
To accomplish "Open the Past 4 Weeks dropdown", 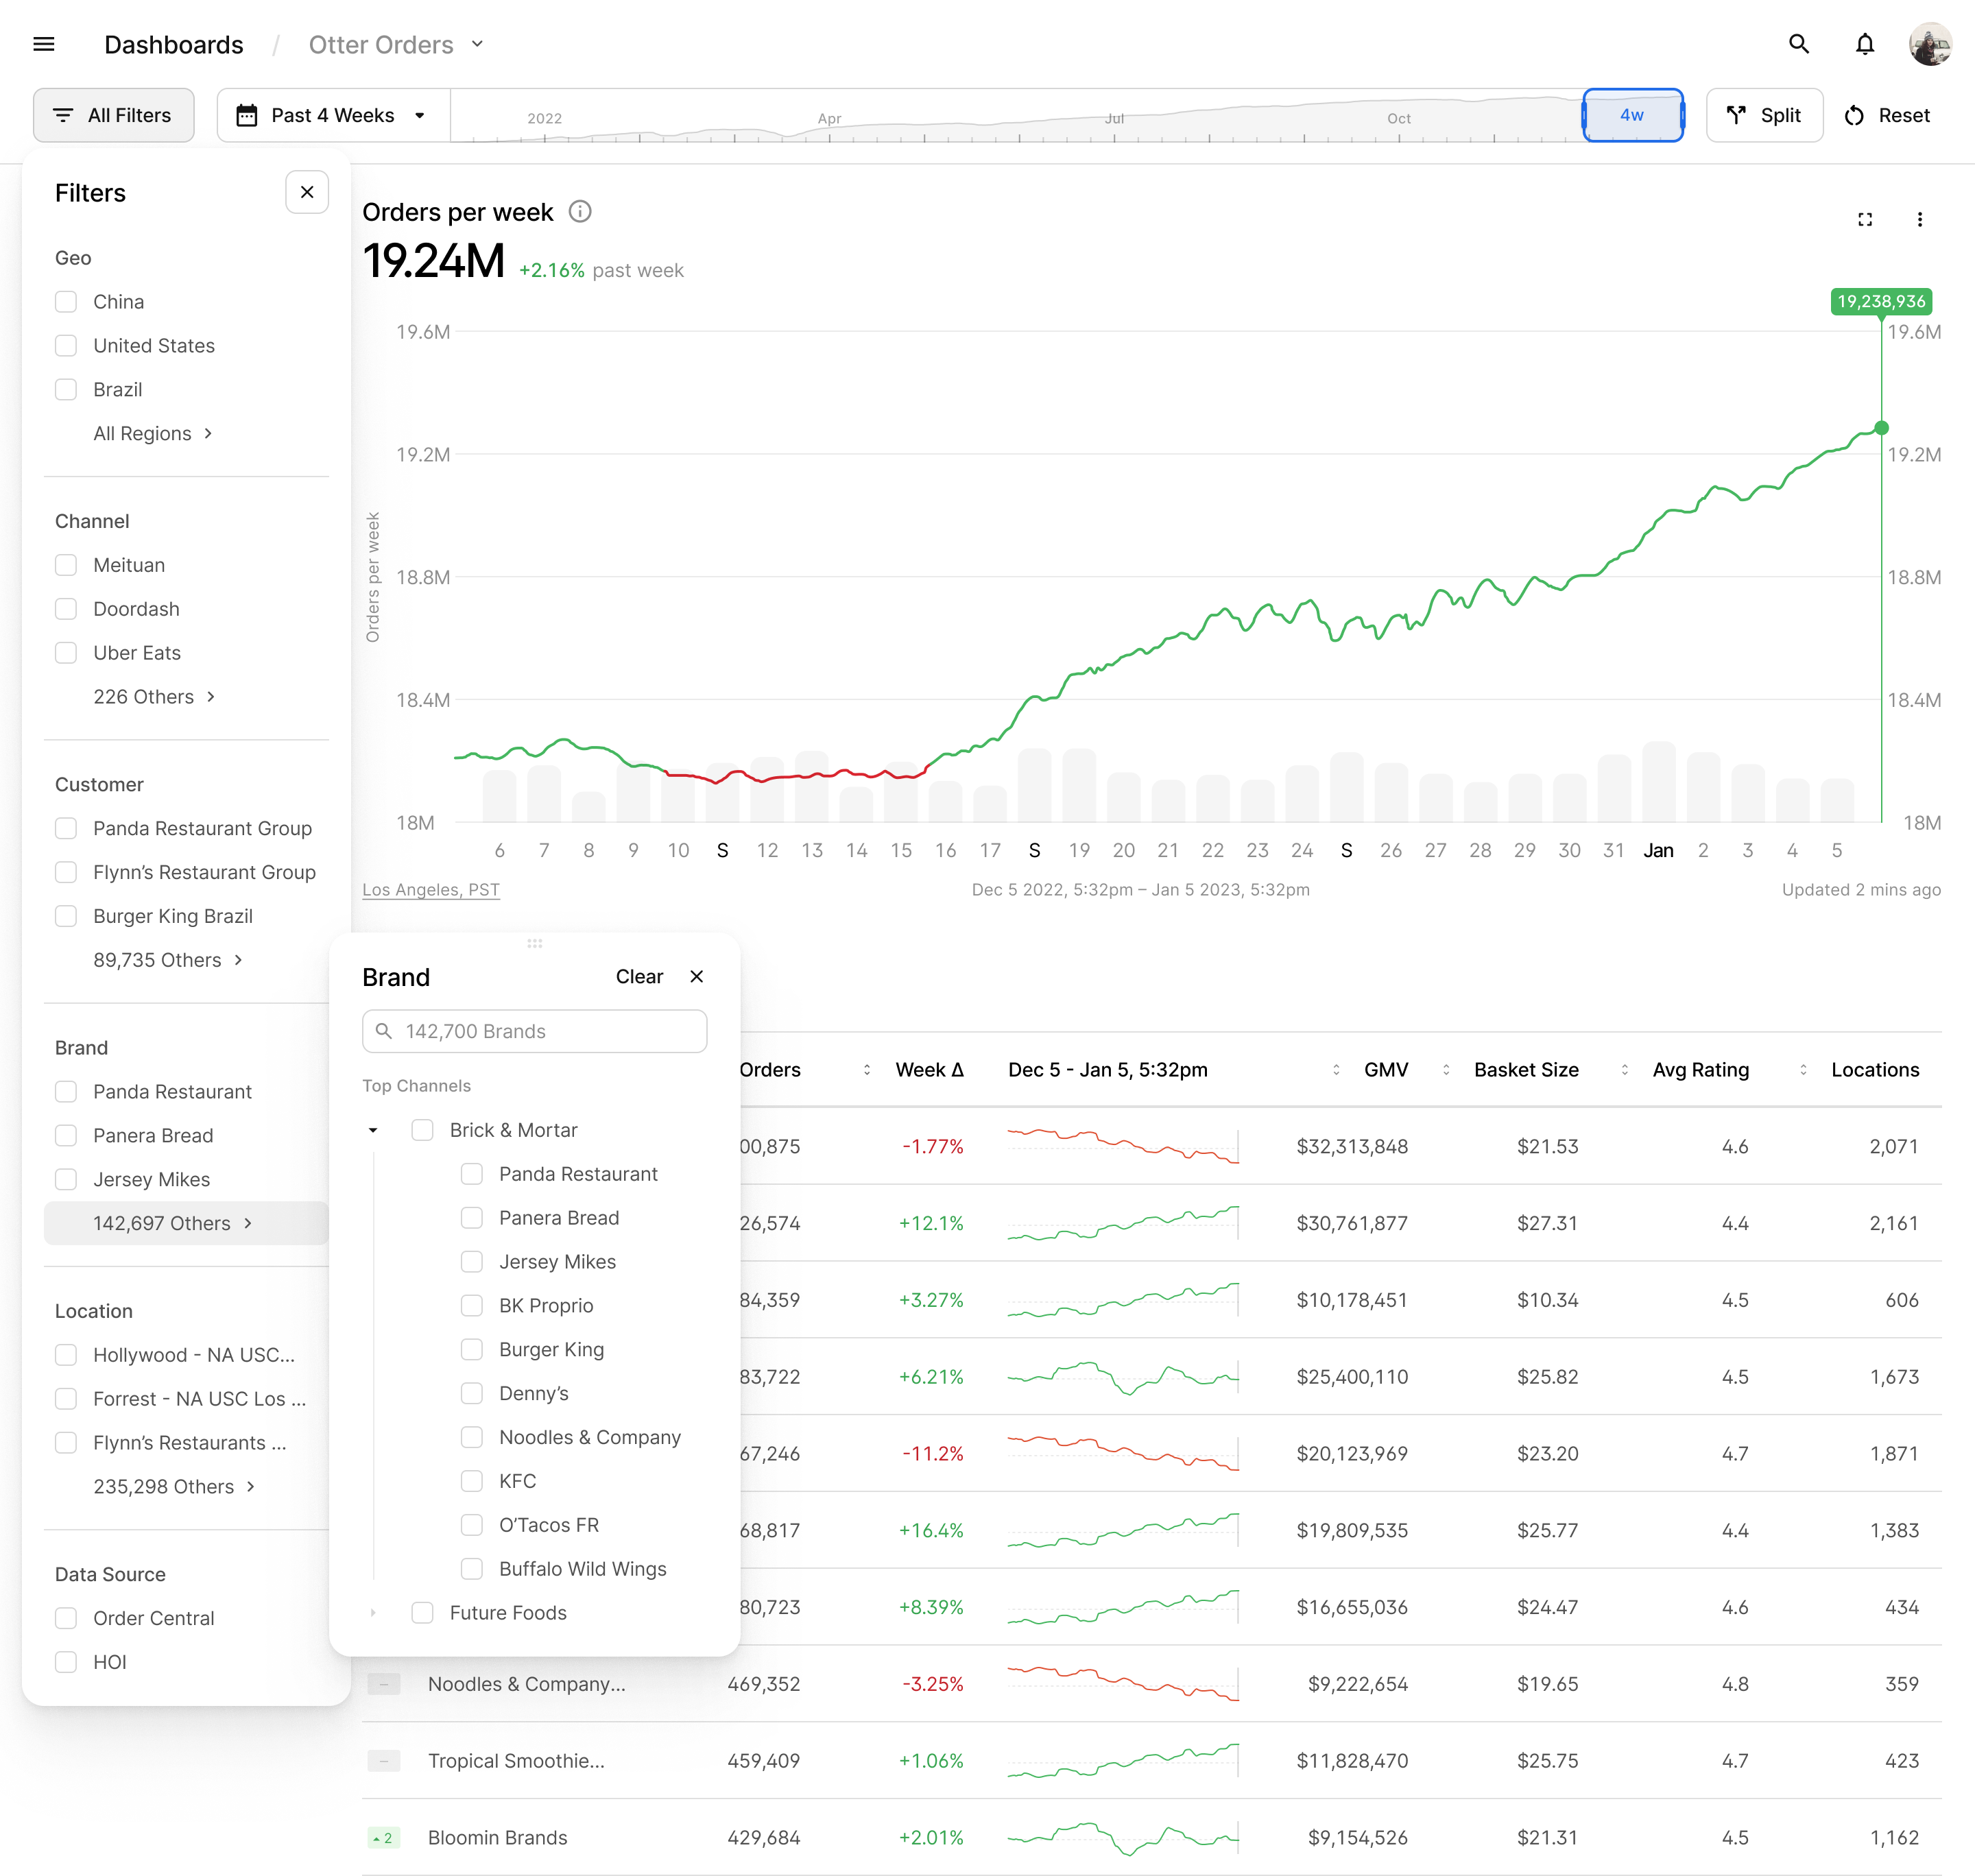I will (x=333, y=116).
